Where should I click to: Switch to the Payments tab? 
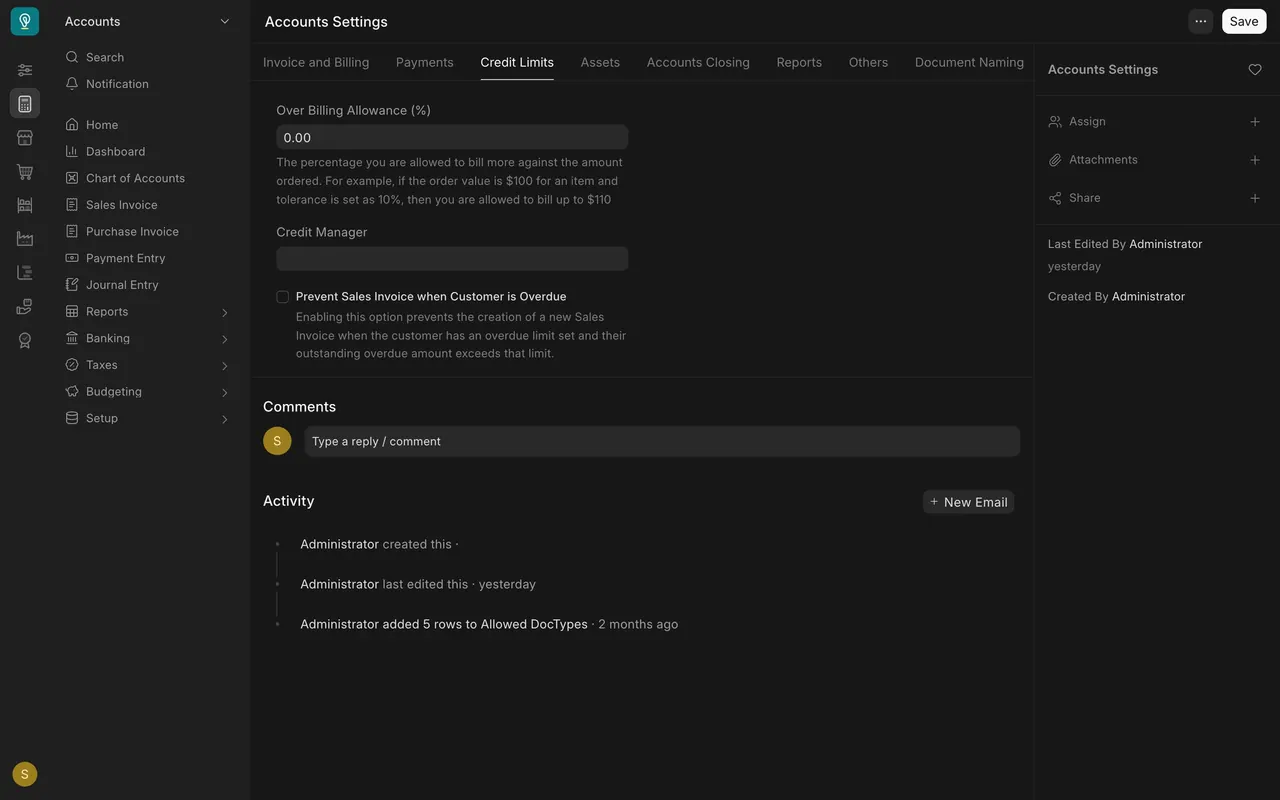[425, 62]
